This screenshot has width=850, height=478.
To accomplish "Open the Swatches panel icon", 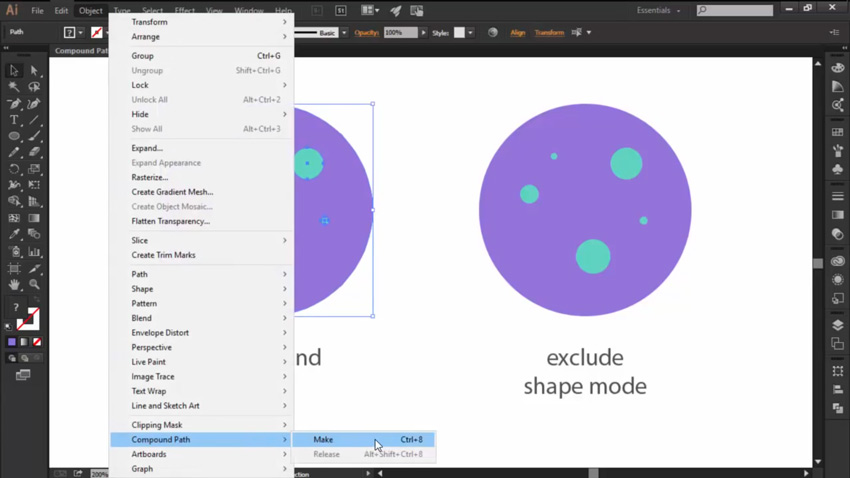I will 838,132.
